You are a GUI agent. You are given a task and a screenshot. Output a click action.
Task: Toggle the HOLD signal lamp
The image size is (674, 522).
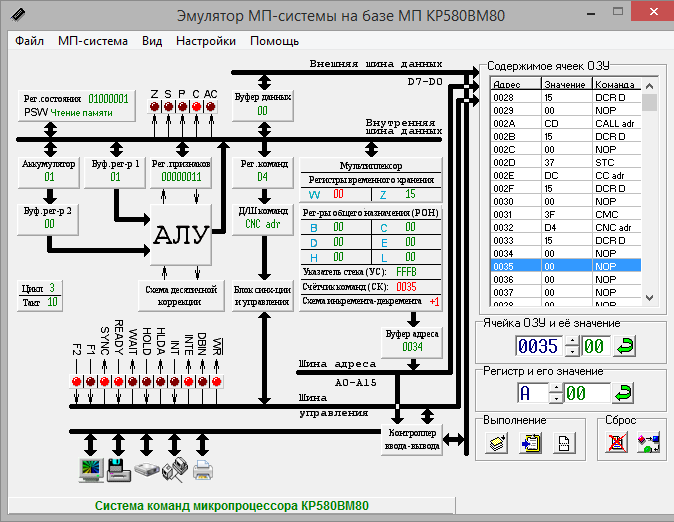(x=147, y=381)
